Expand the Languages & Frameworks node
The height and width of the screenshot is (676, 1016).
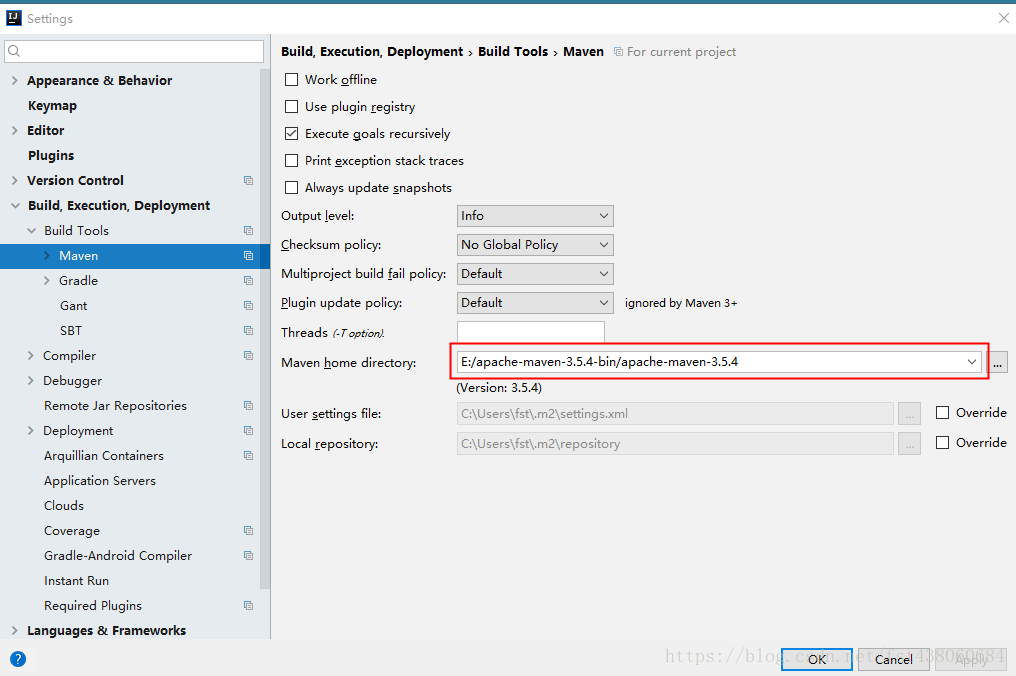(x=14, y=631)
